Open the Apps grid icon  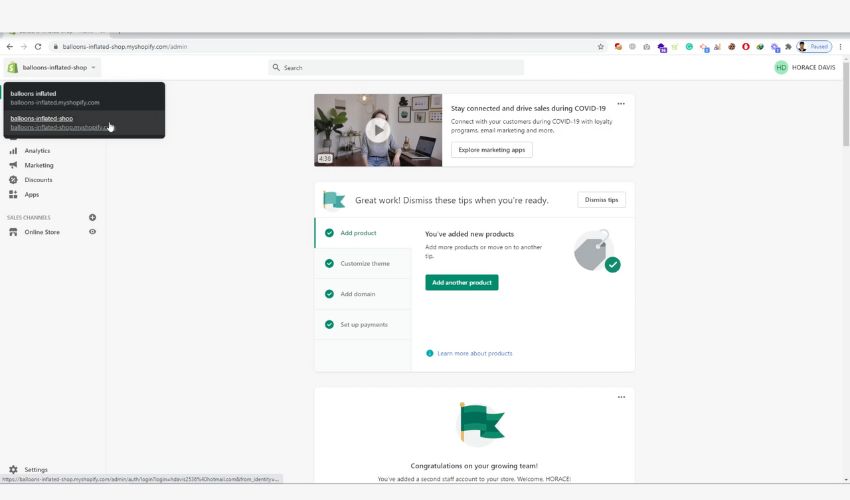click(13, 195)
